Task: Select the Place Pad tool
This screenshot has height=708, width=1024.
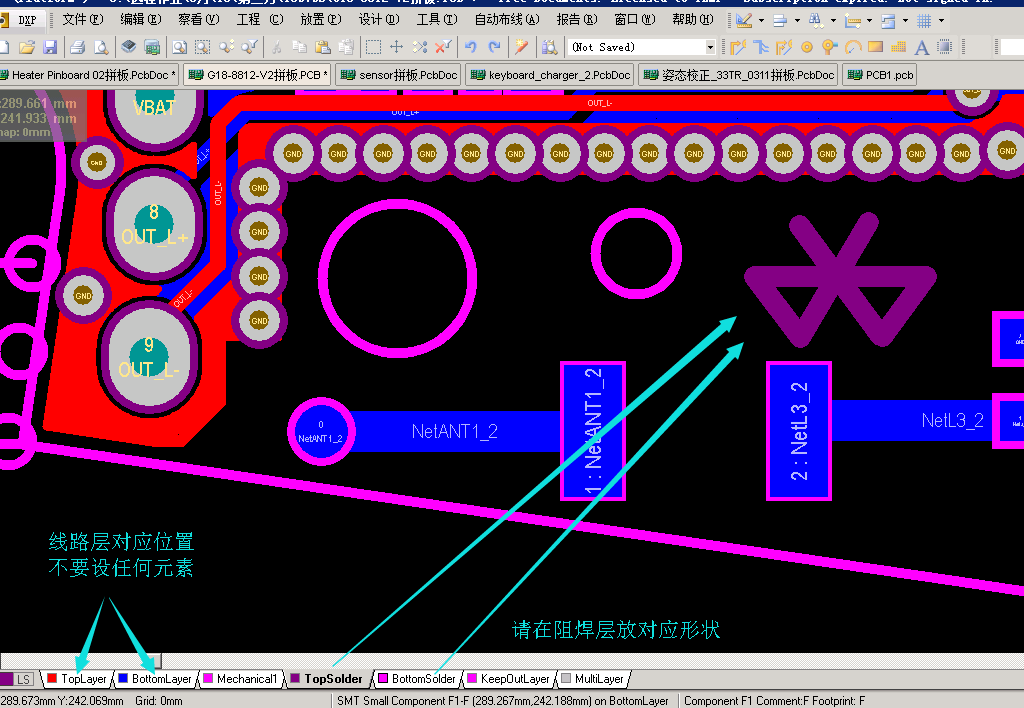Action: click(x=807, y=47)
